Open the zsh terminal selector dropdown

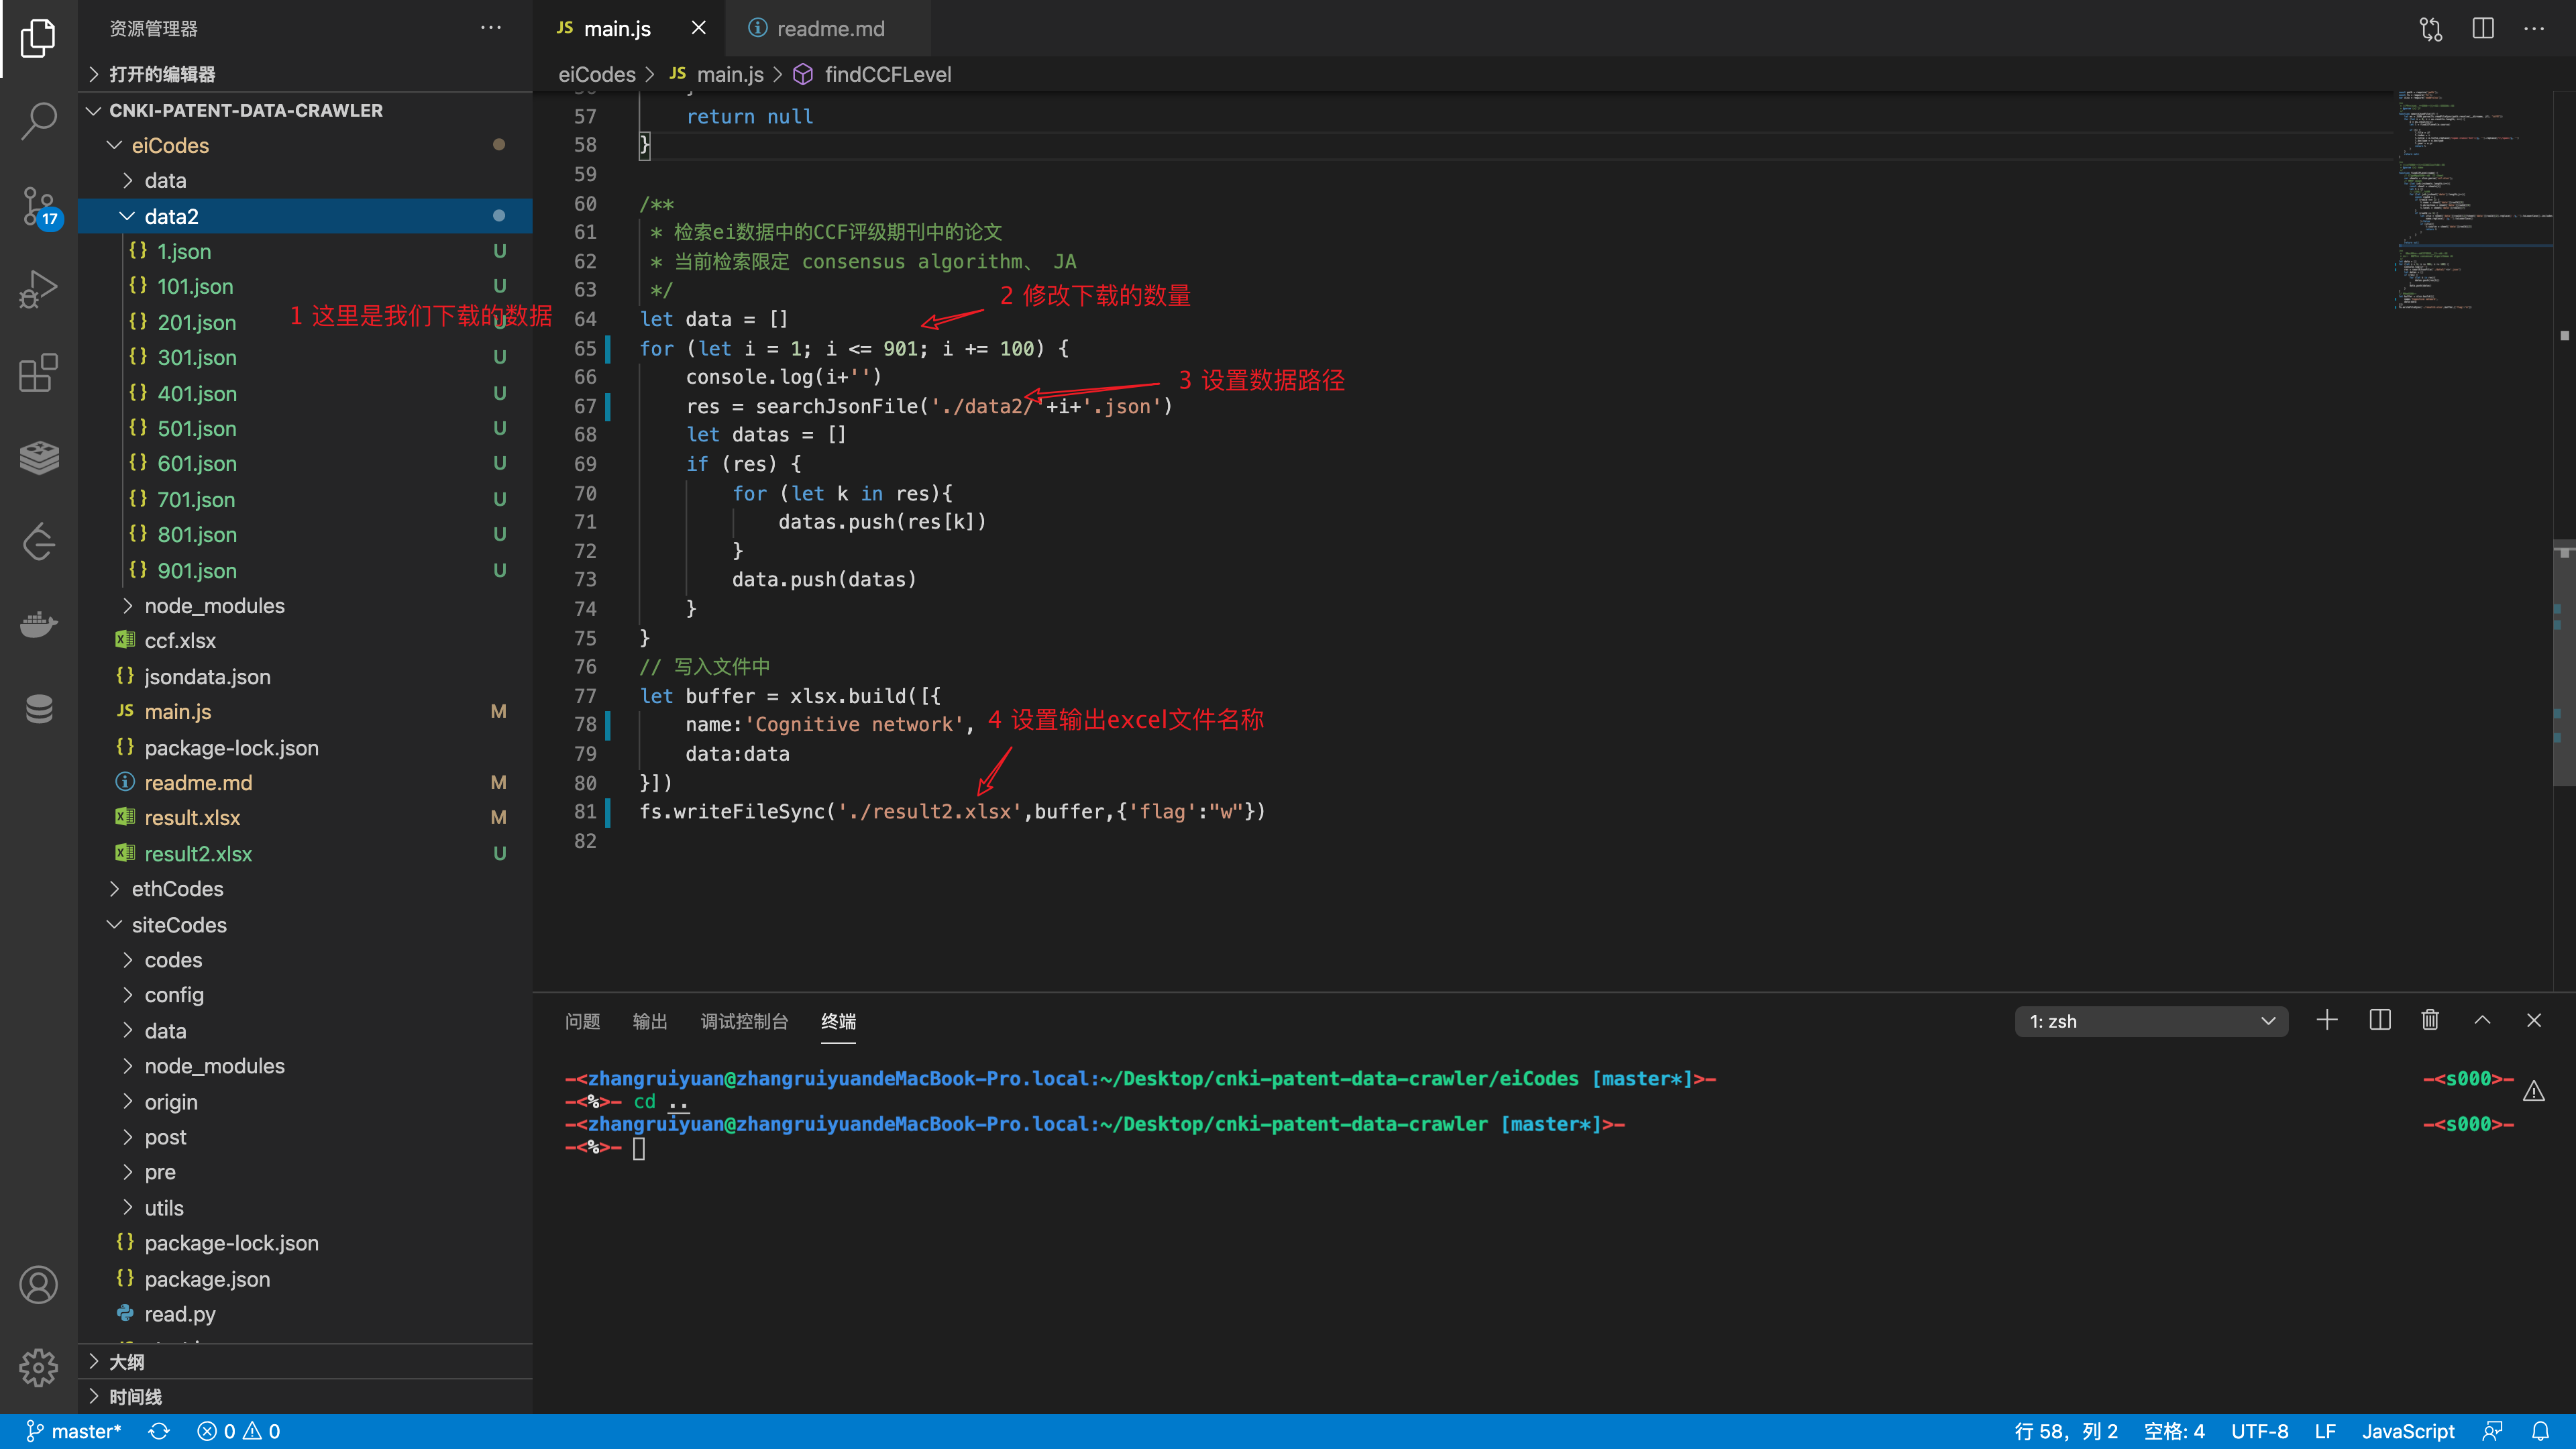[x=2150, y=1021]
